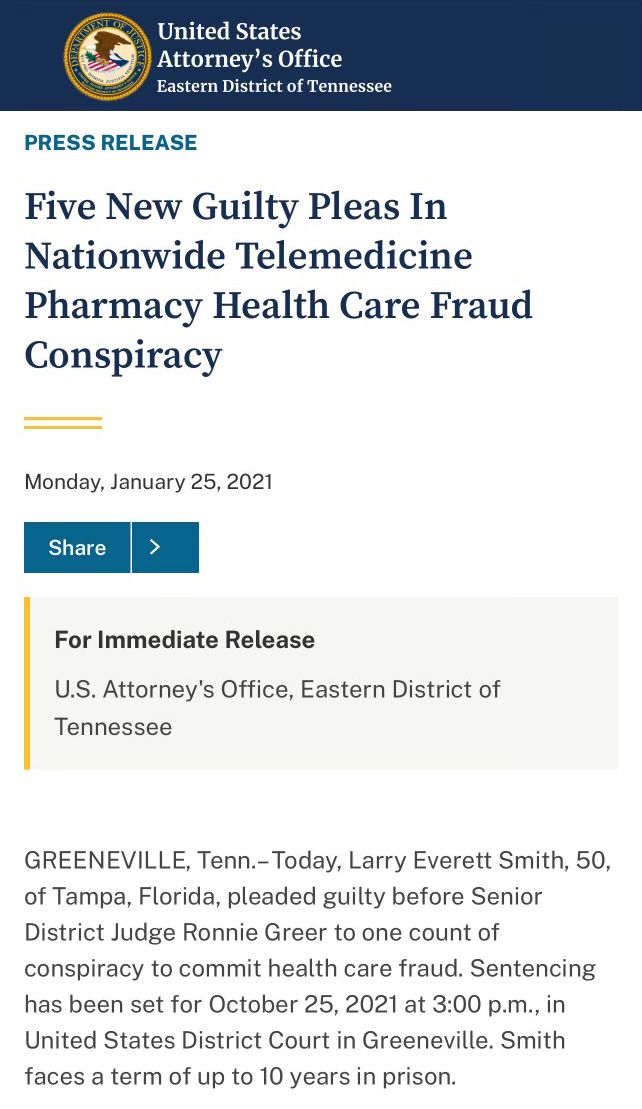Expand share options with the chevron arrow

point(165,547)
